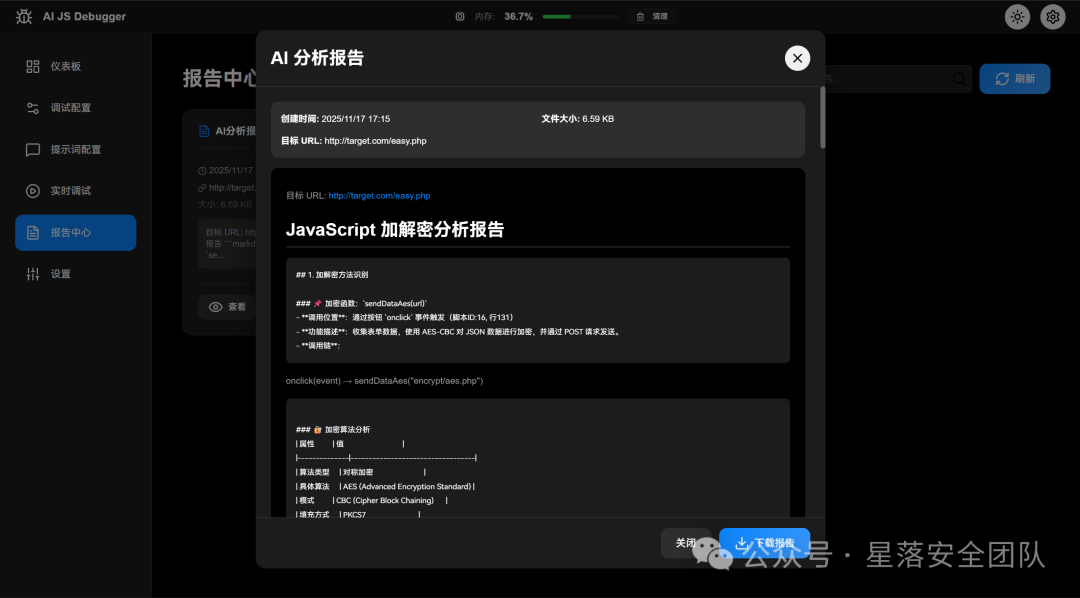This screenshot has width=1080, height=598.
Task: Click the 36.7% memory value
Action: 518,17
